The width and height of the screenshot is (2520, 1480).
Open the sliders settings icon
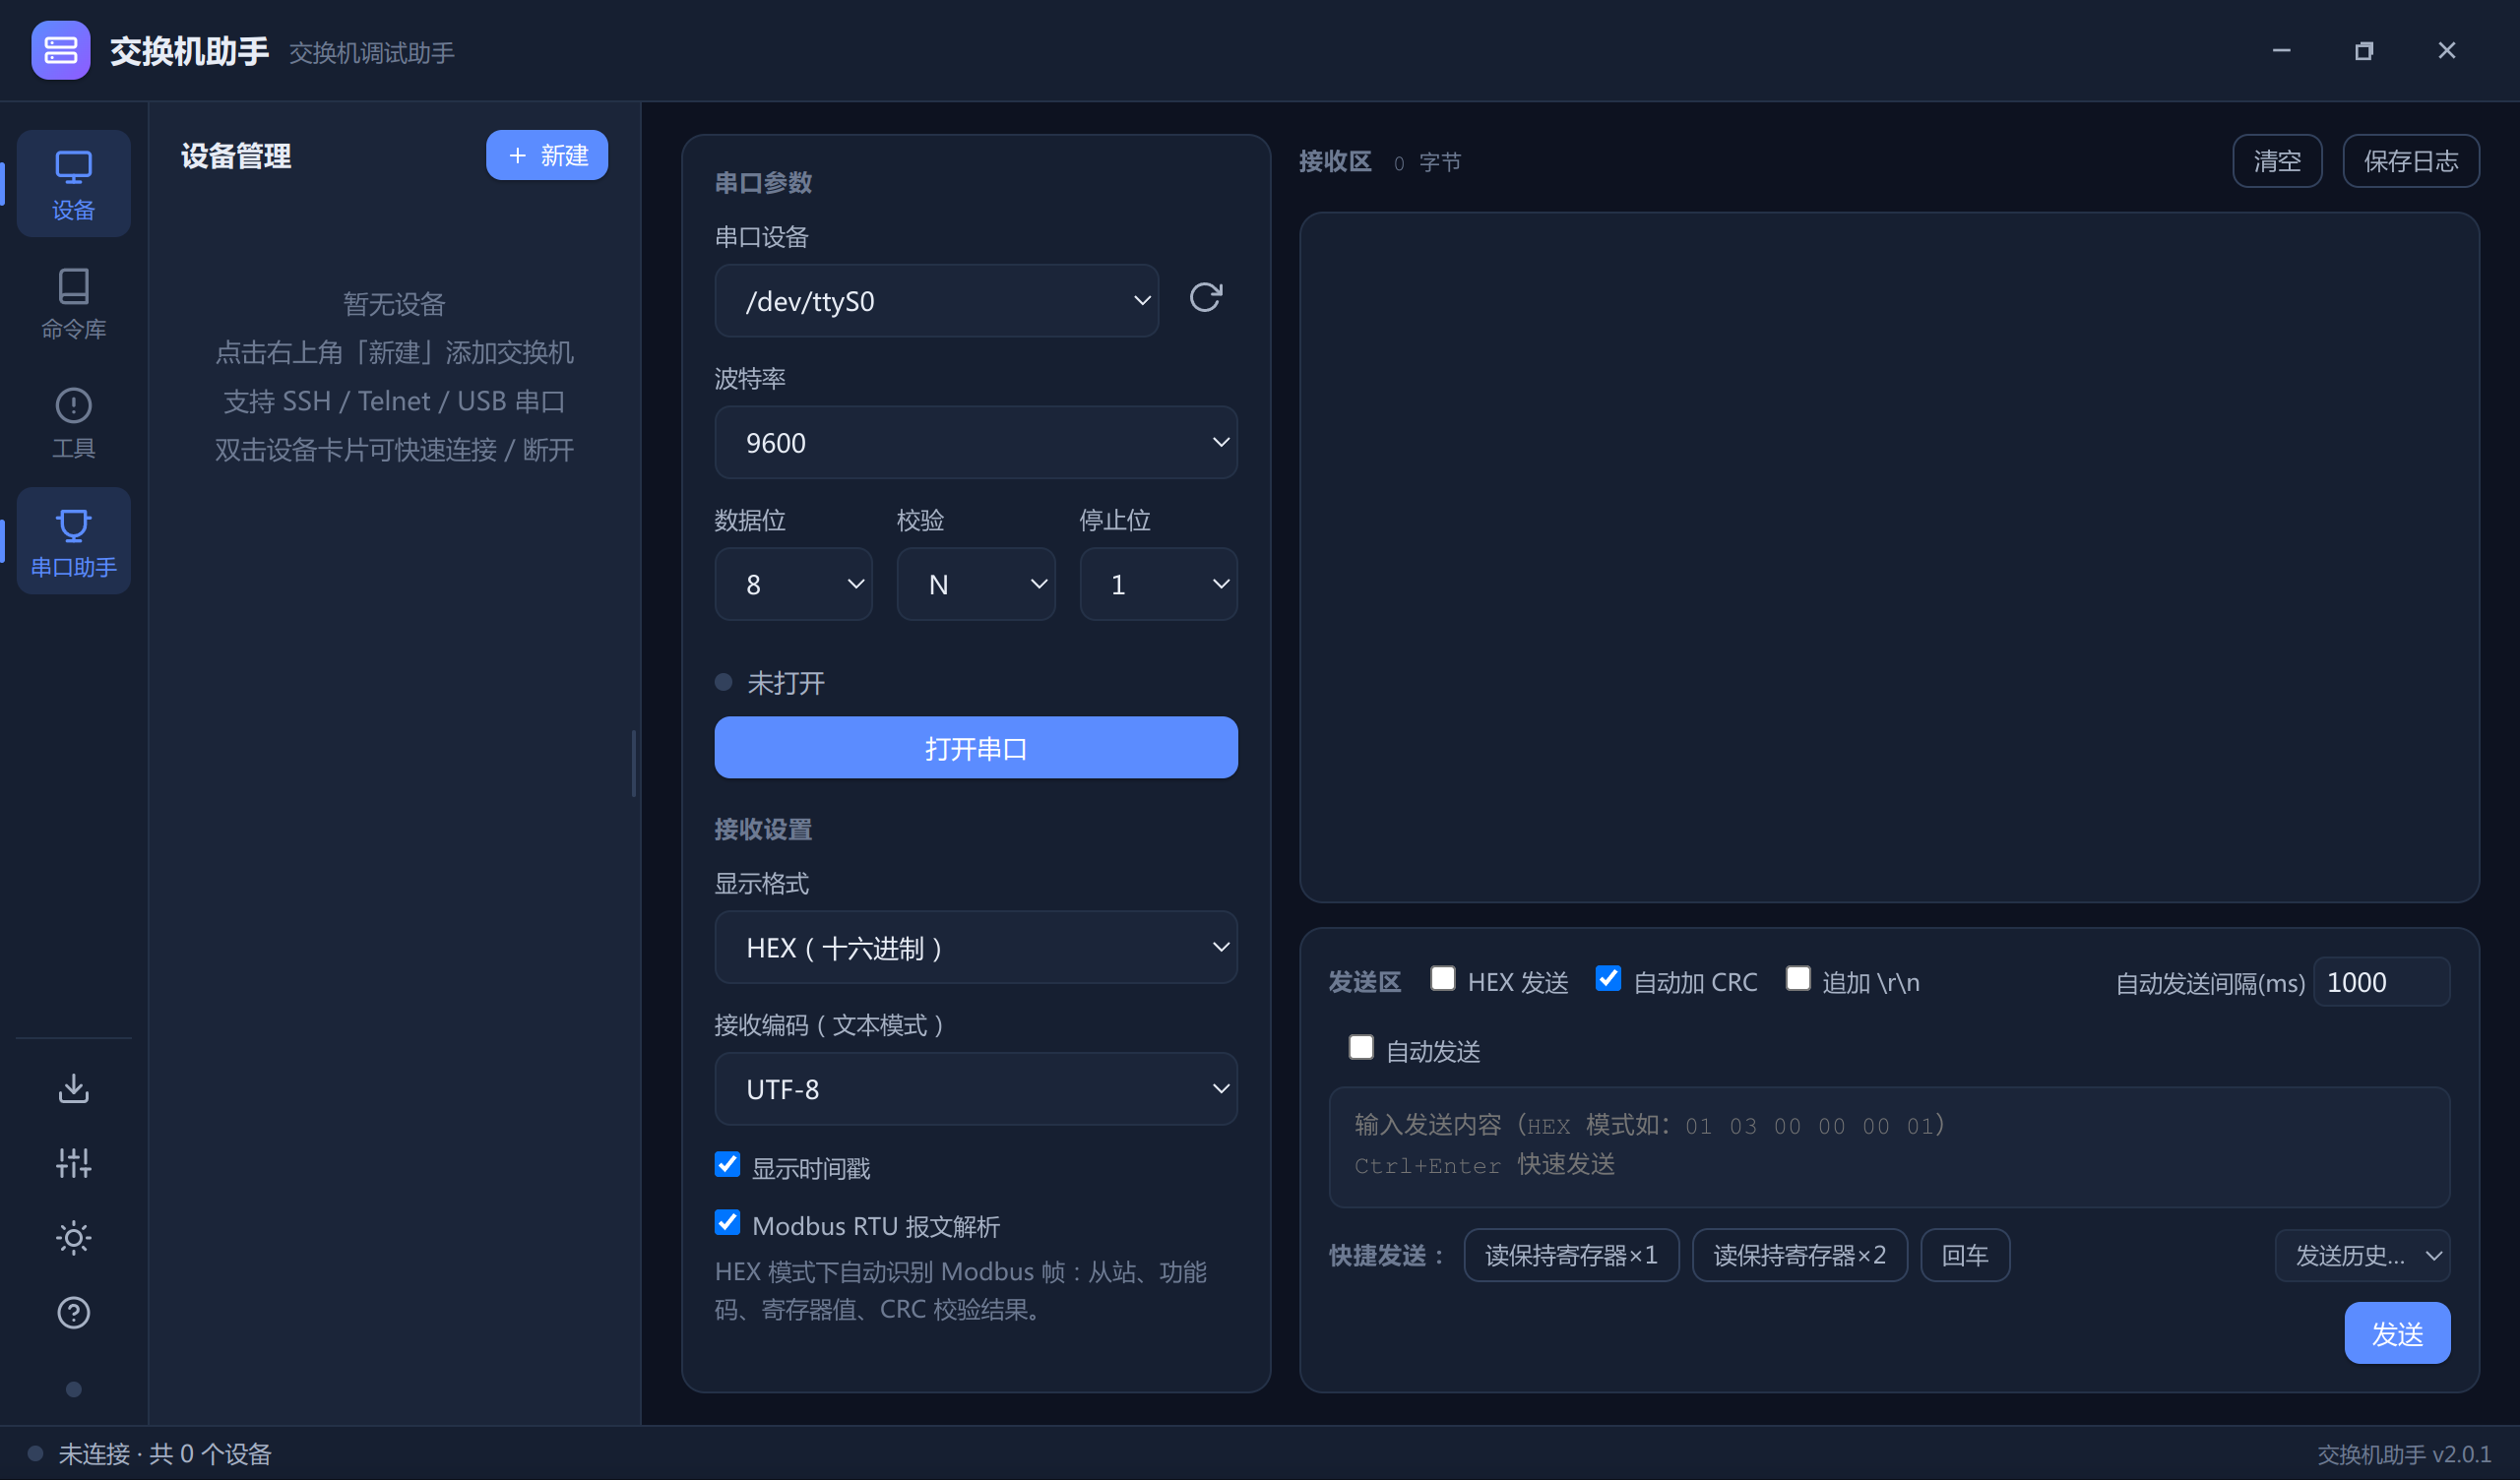tap(73, 1163)
